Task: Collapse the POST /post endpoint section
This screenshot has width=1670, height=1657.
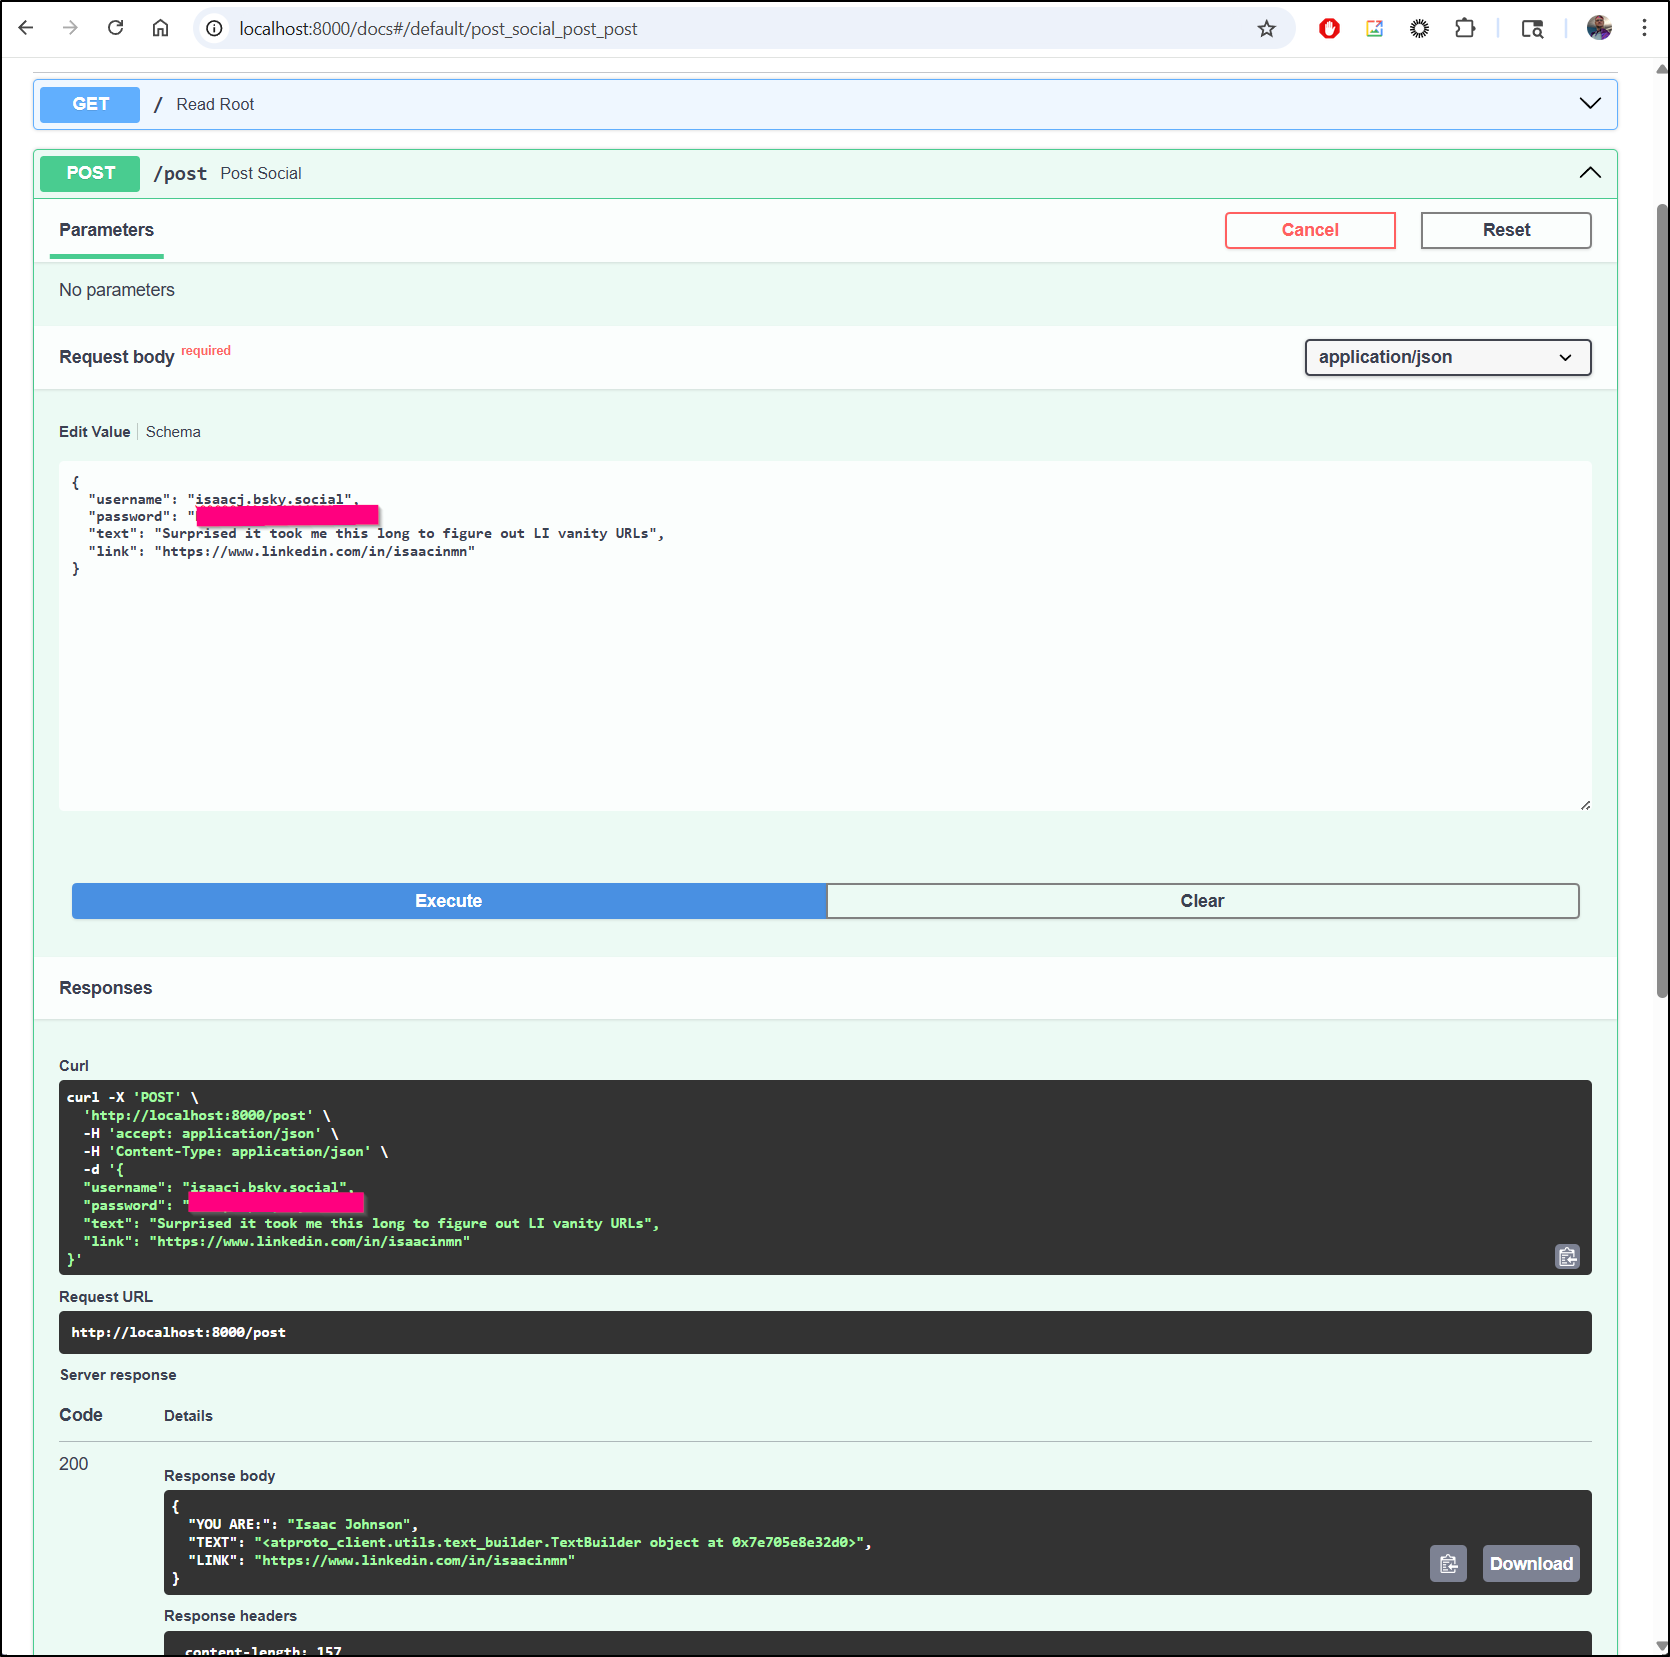Action: tap(1589, 173)
